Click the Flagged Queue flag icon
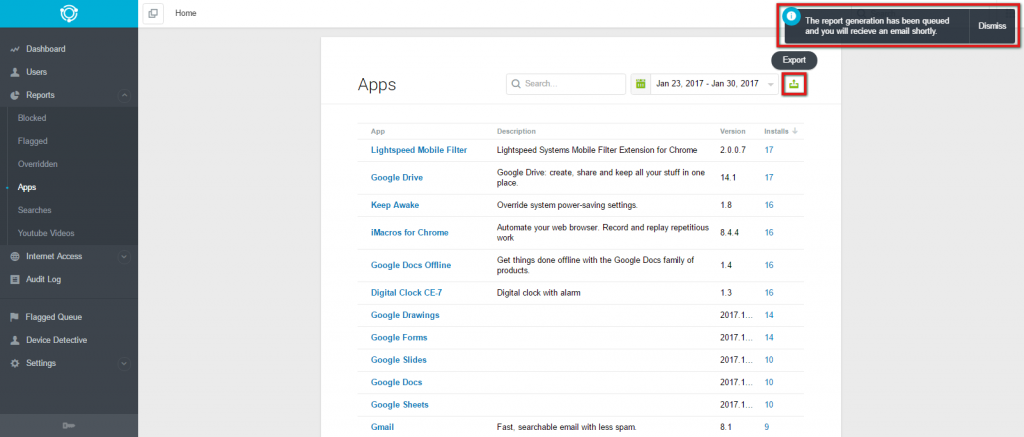Image resolution: width=1024 pixels, height=437 pixels. (x=15, y=317)
